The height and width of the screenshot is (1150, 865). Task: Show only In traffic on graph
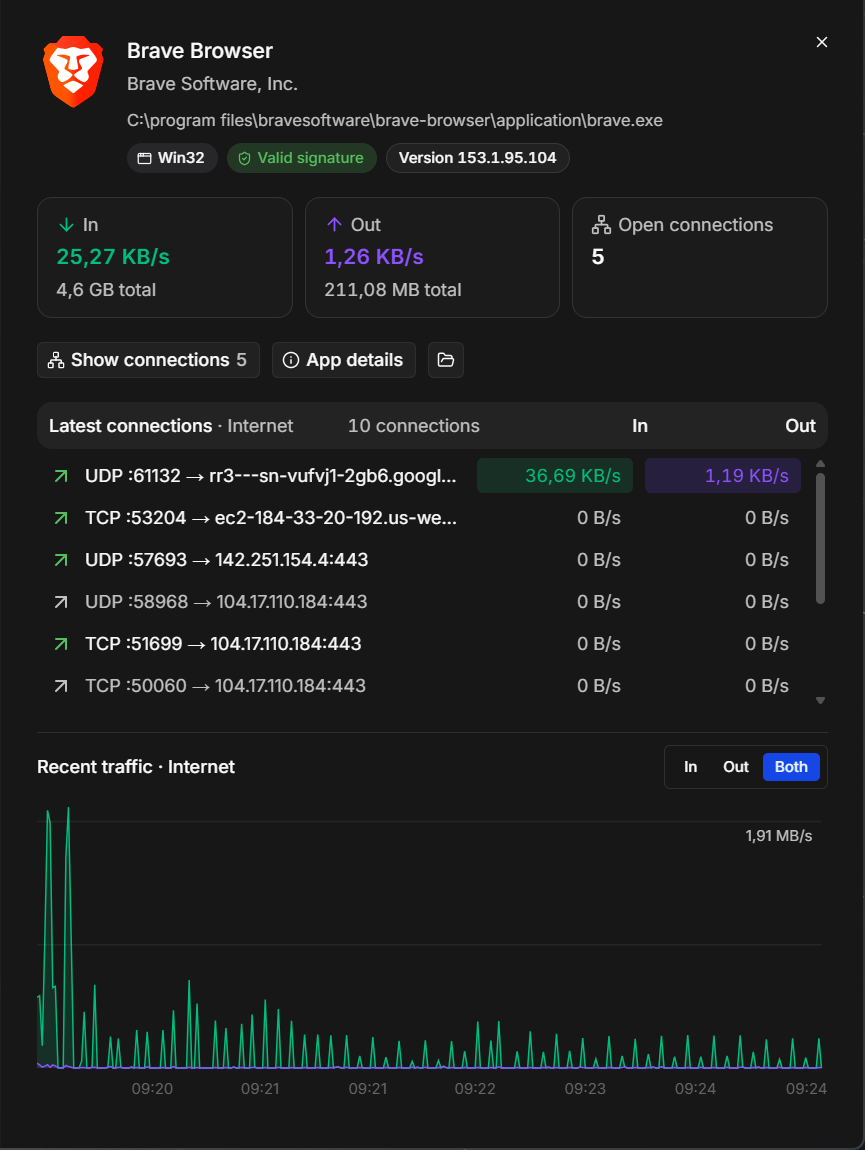(x=690, y=767)
